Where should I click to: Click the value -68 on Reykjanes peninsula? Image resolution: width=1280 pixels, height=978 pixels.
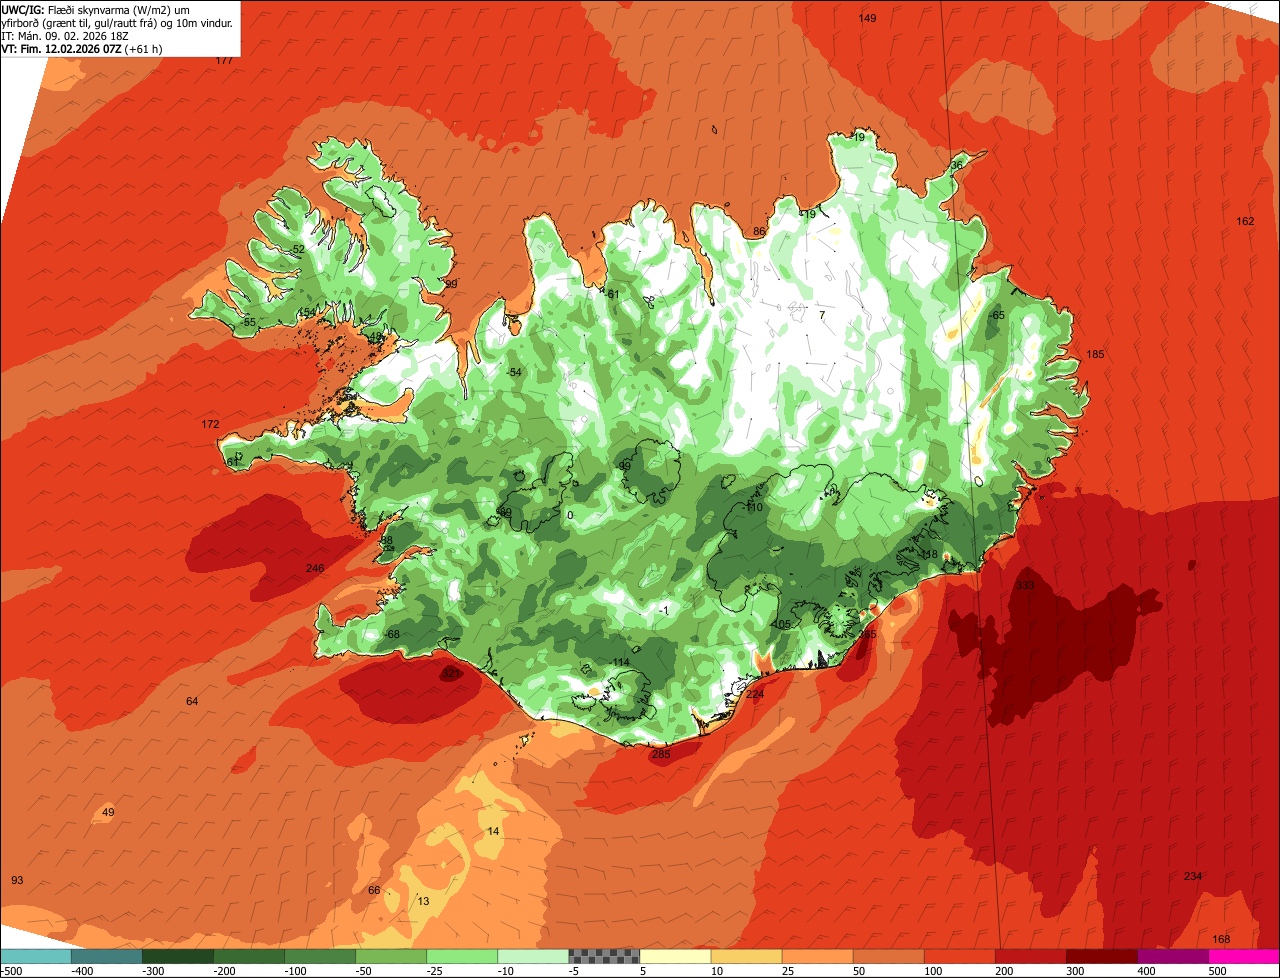point(392,634)
